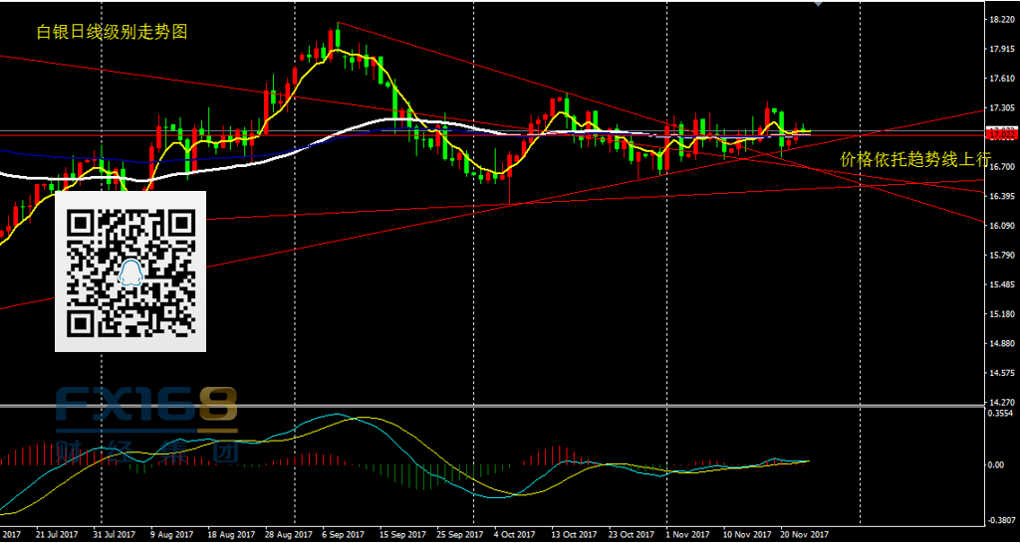This screenshot has width=1020, height=543.
Task: Click the 0.3554 MACD scale label
Action: [1000, 413]
